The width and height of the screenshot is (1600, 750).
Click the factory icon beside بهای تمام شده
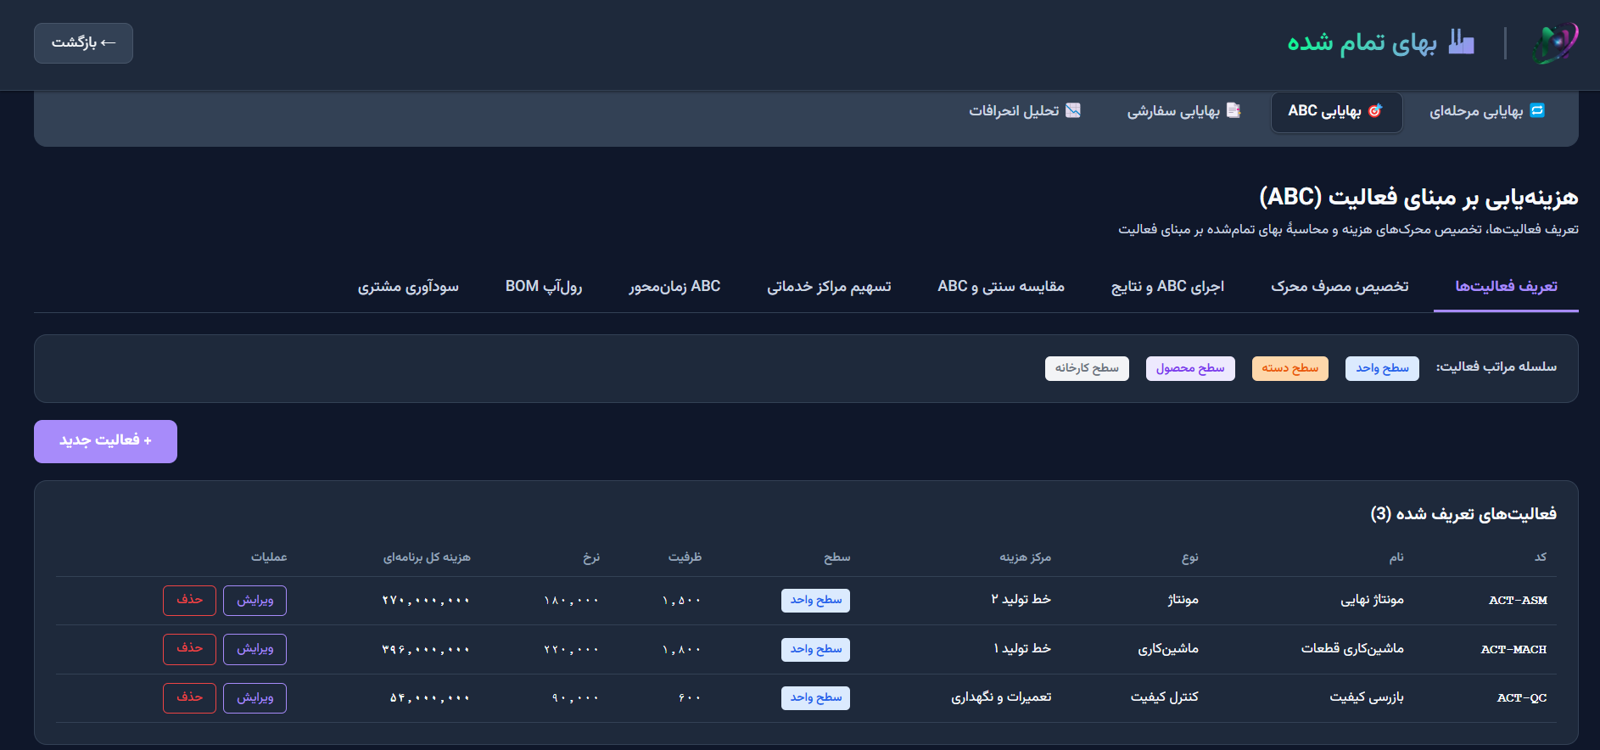click(1461, 42)
